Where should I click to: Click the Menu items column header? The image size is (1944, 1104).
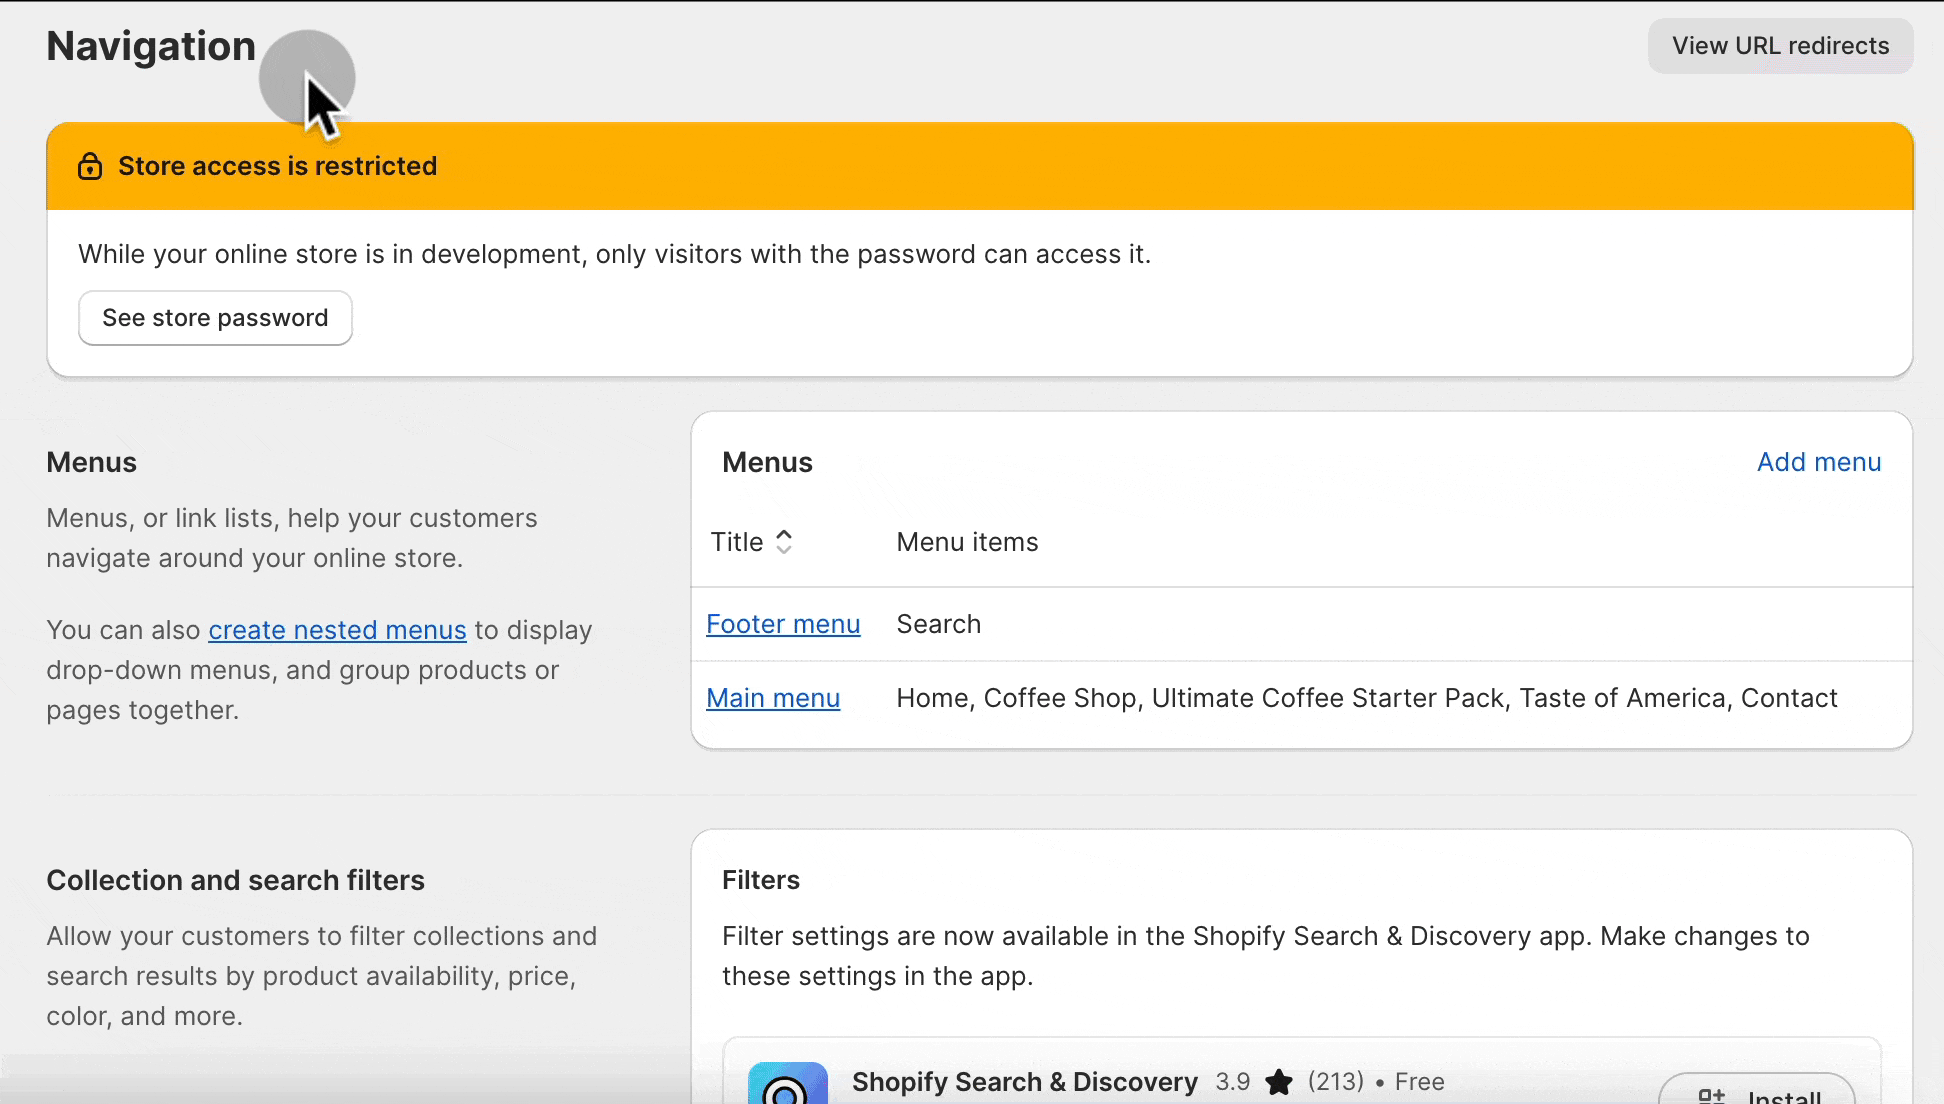point(967,542)
